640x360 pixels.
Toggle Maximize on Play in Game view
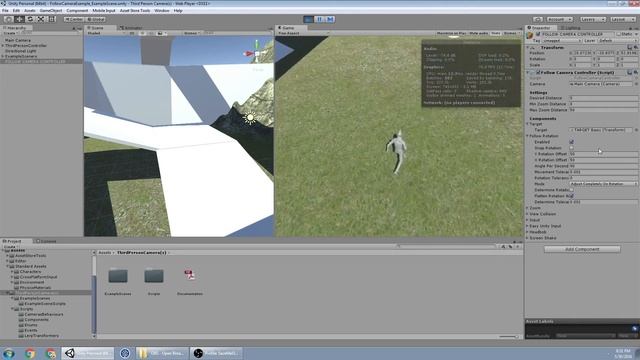[x=451, y=33]
